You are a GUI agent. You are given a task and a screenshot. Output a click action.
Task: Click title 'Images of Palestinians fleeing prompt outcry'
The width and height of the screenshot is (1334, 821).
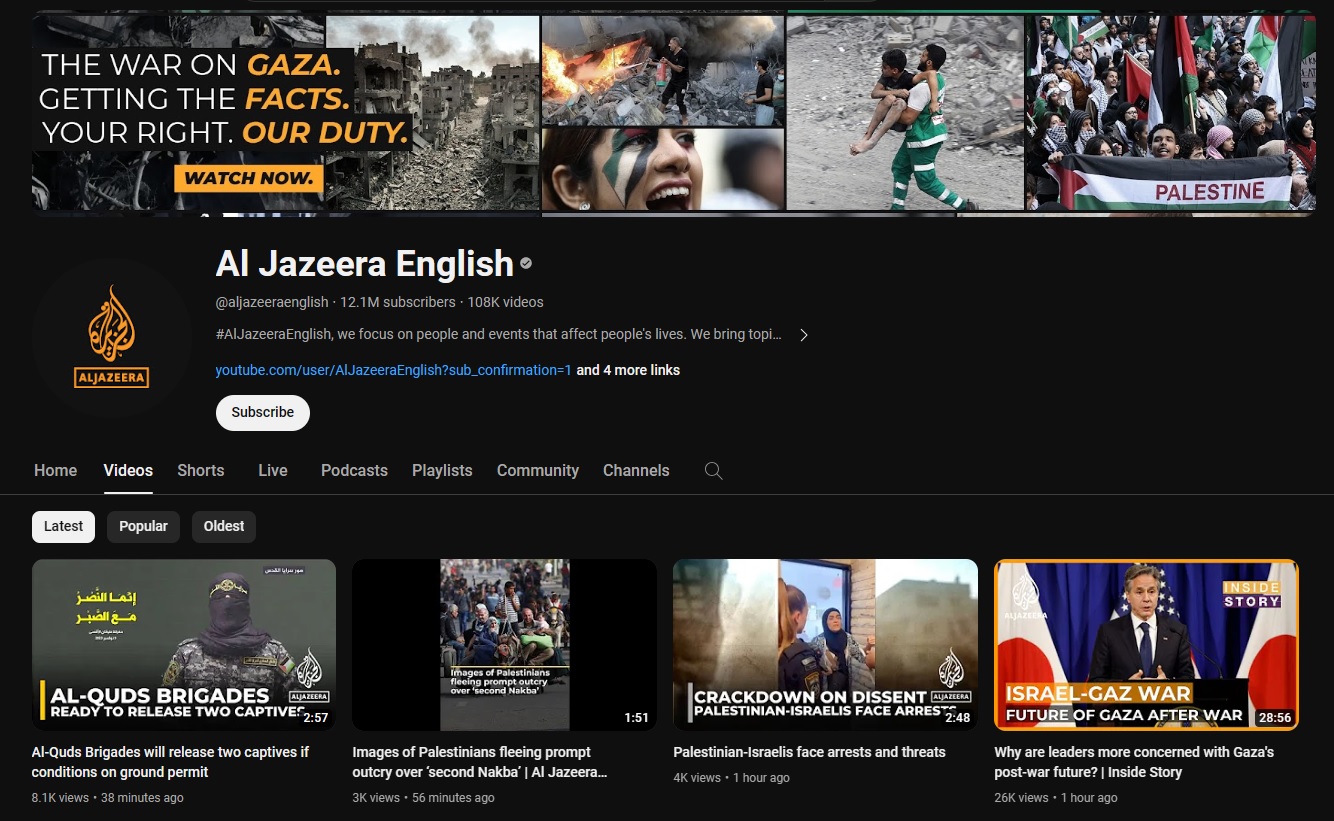click(x=480, y=762)
